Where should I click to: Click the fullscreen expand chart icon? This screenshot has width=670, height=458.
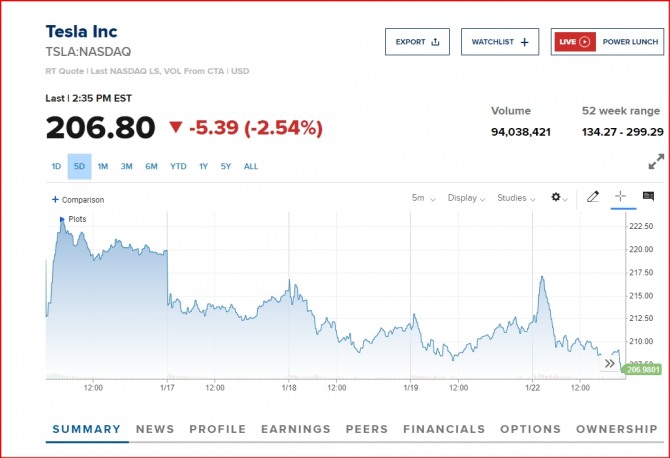656,161
